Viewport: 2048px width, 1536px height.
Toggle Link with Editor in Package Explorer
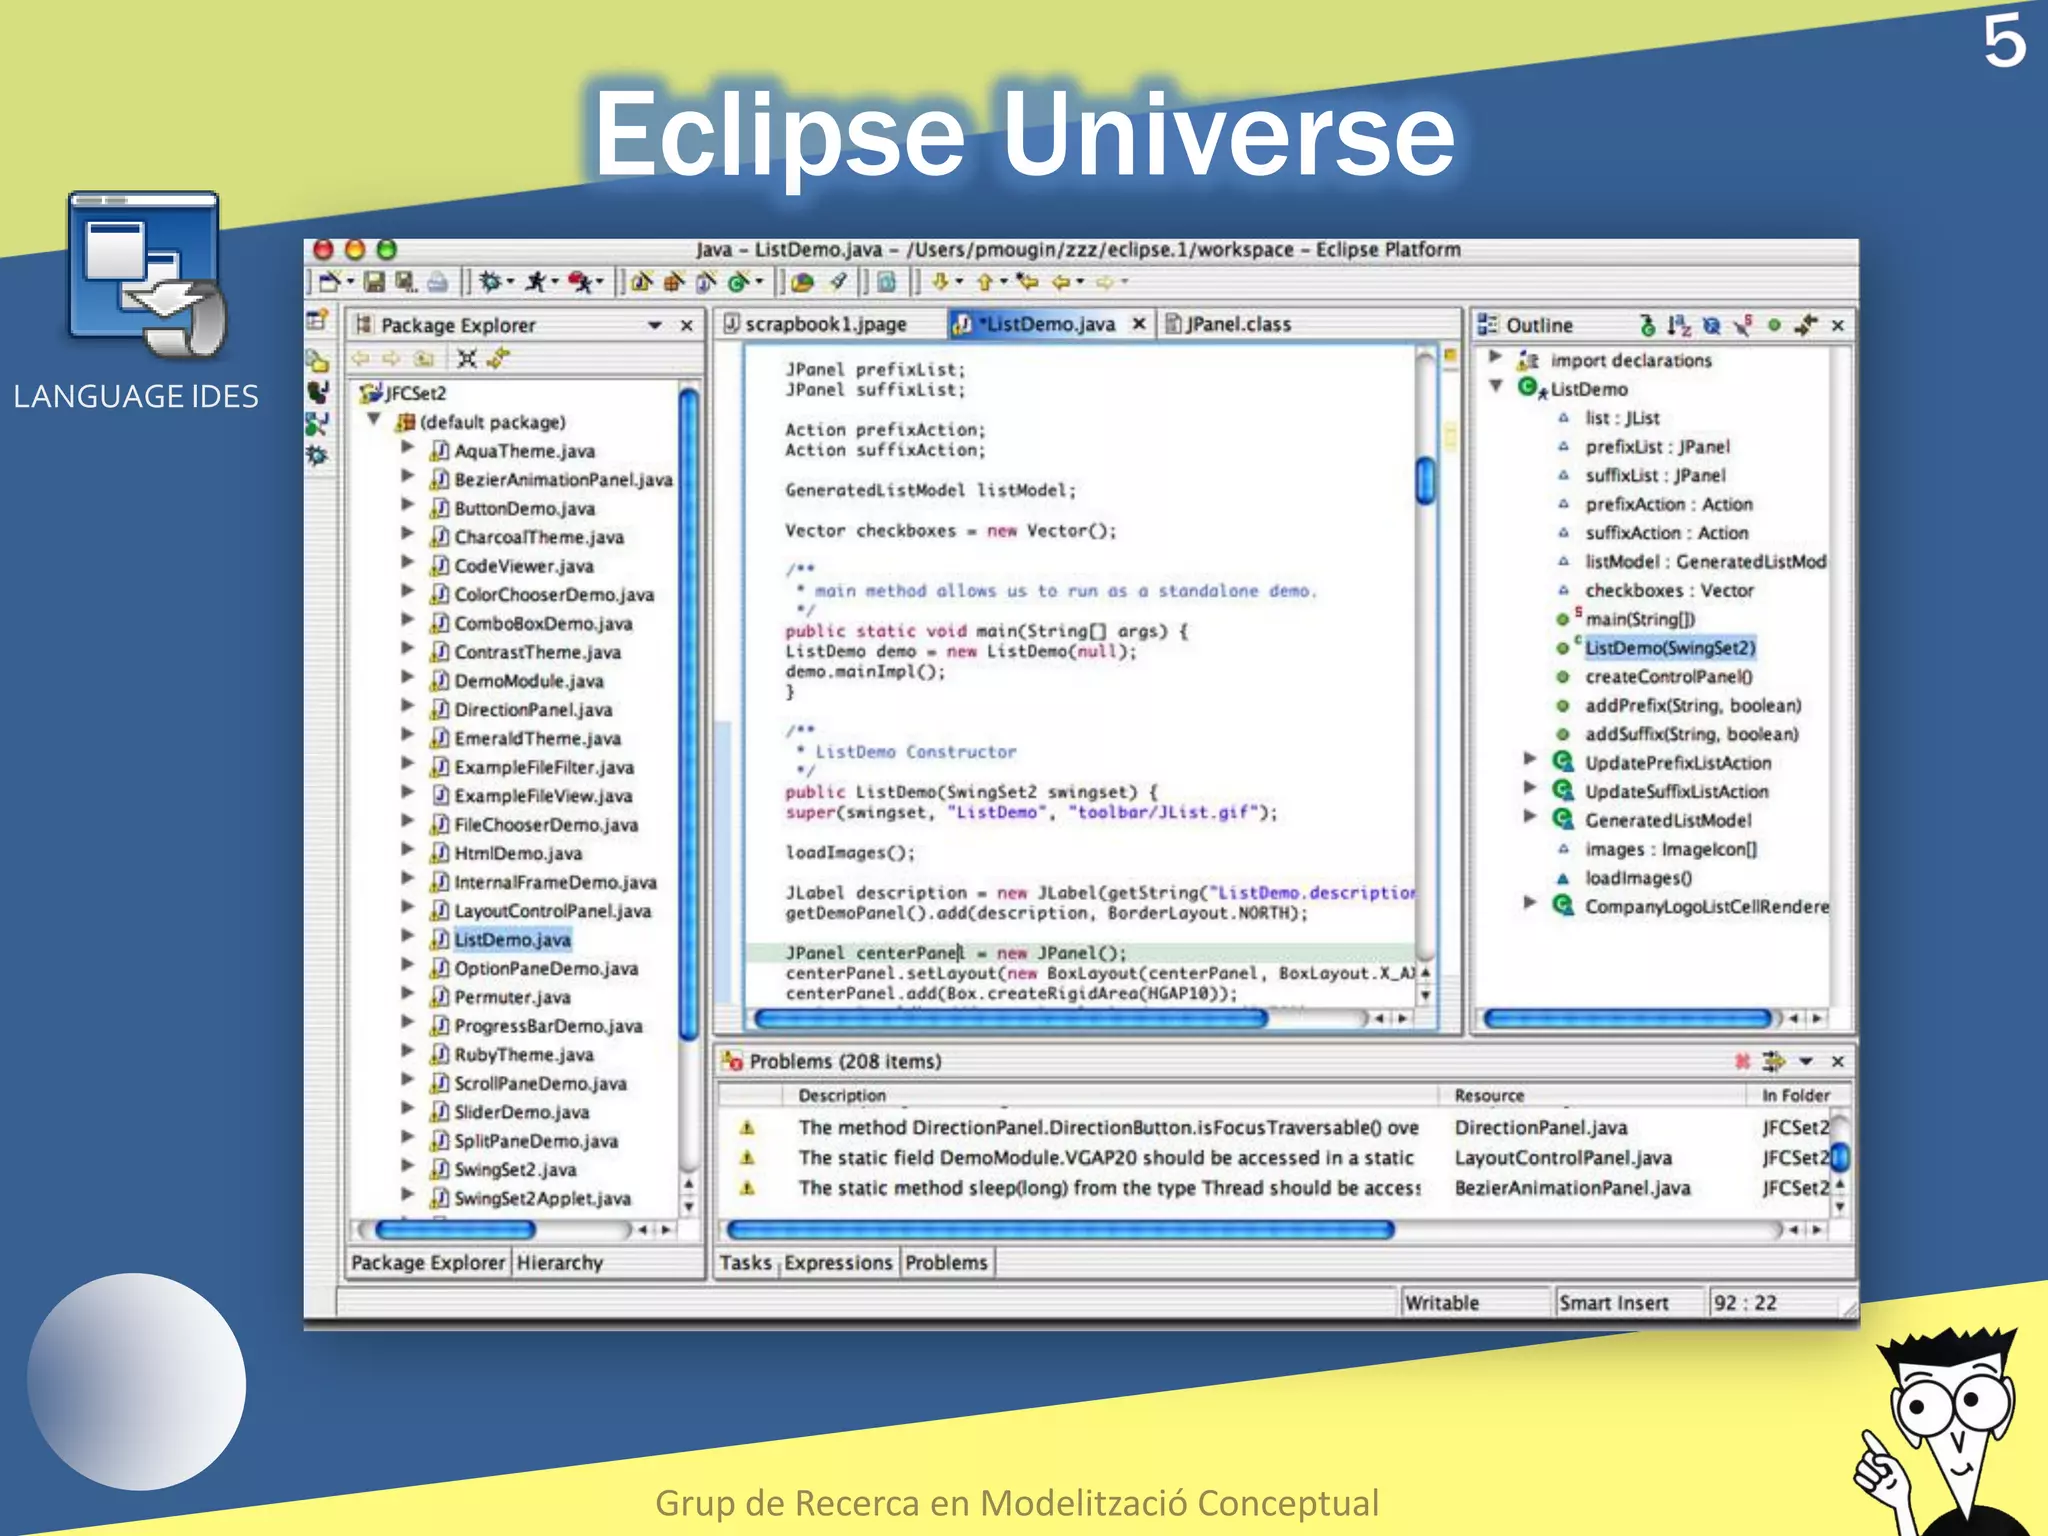[x=498, y=357]
